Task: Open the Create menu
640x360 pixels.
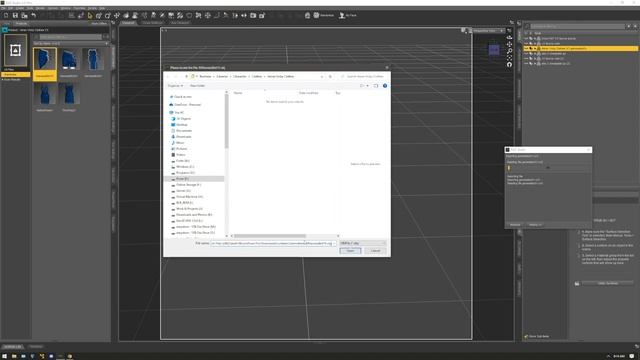Action: click(x=20, y=8)
